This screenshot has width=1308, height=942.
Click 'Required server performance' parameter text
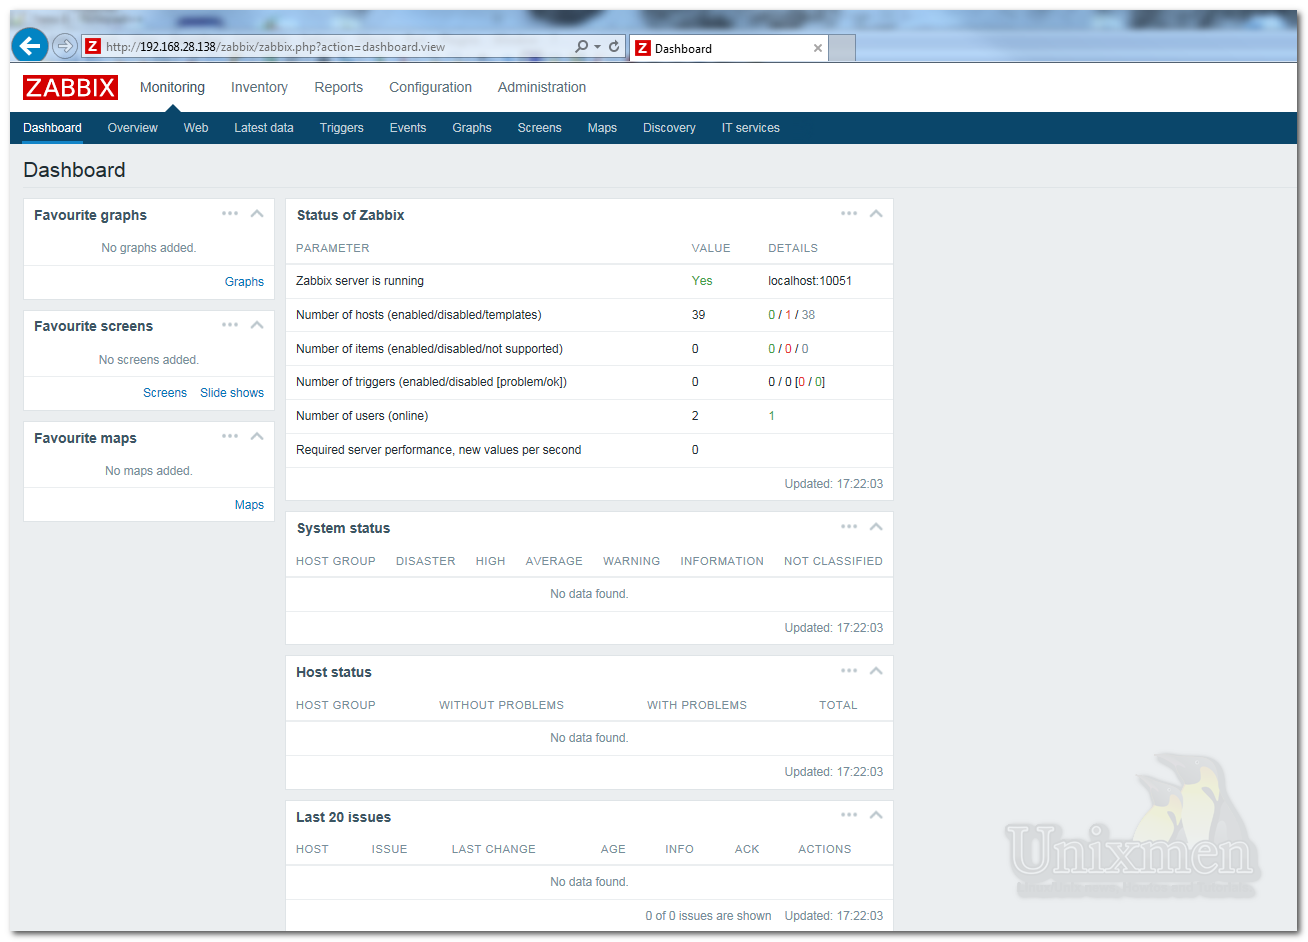pos(438,450)
